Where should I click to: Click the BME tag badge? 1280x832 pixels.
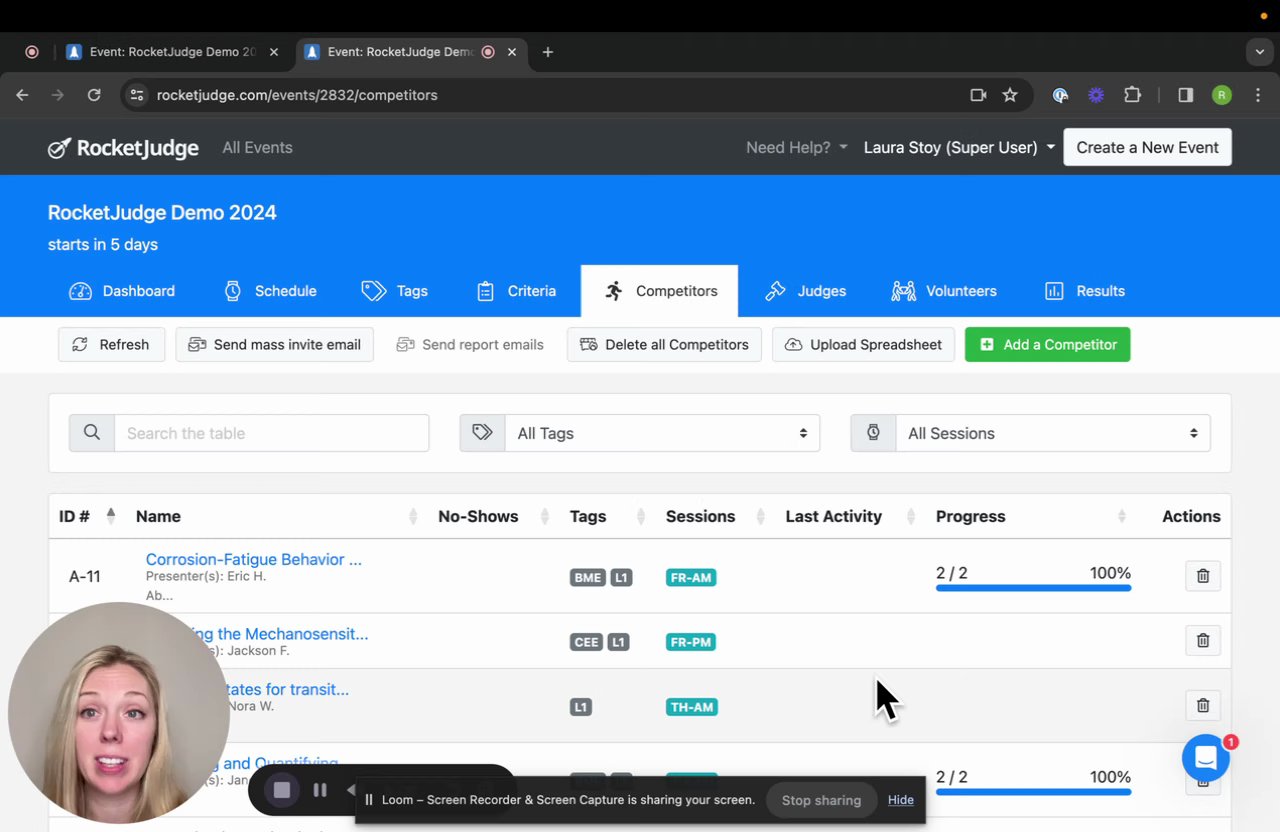click(588, 578)
